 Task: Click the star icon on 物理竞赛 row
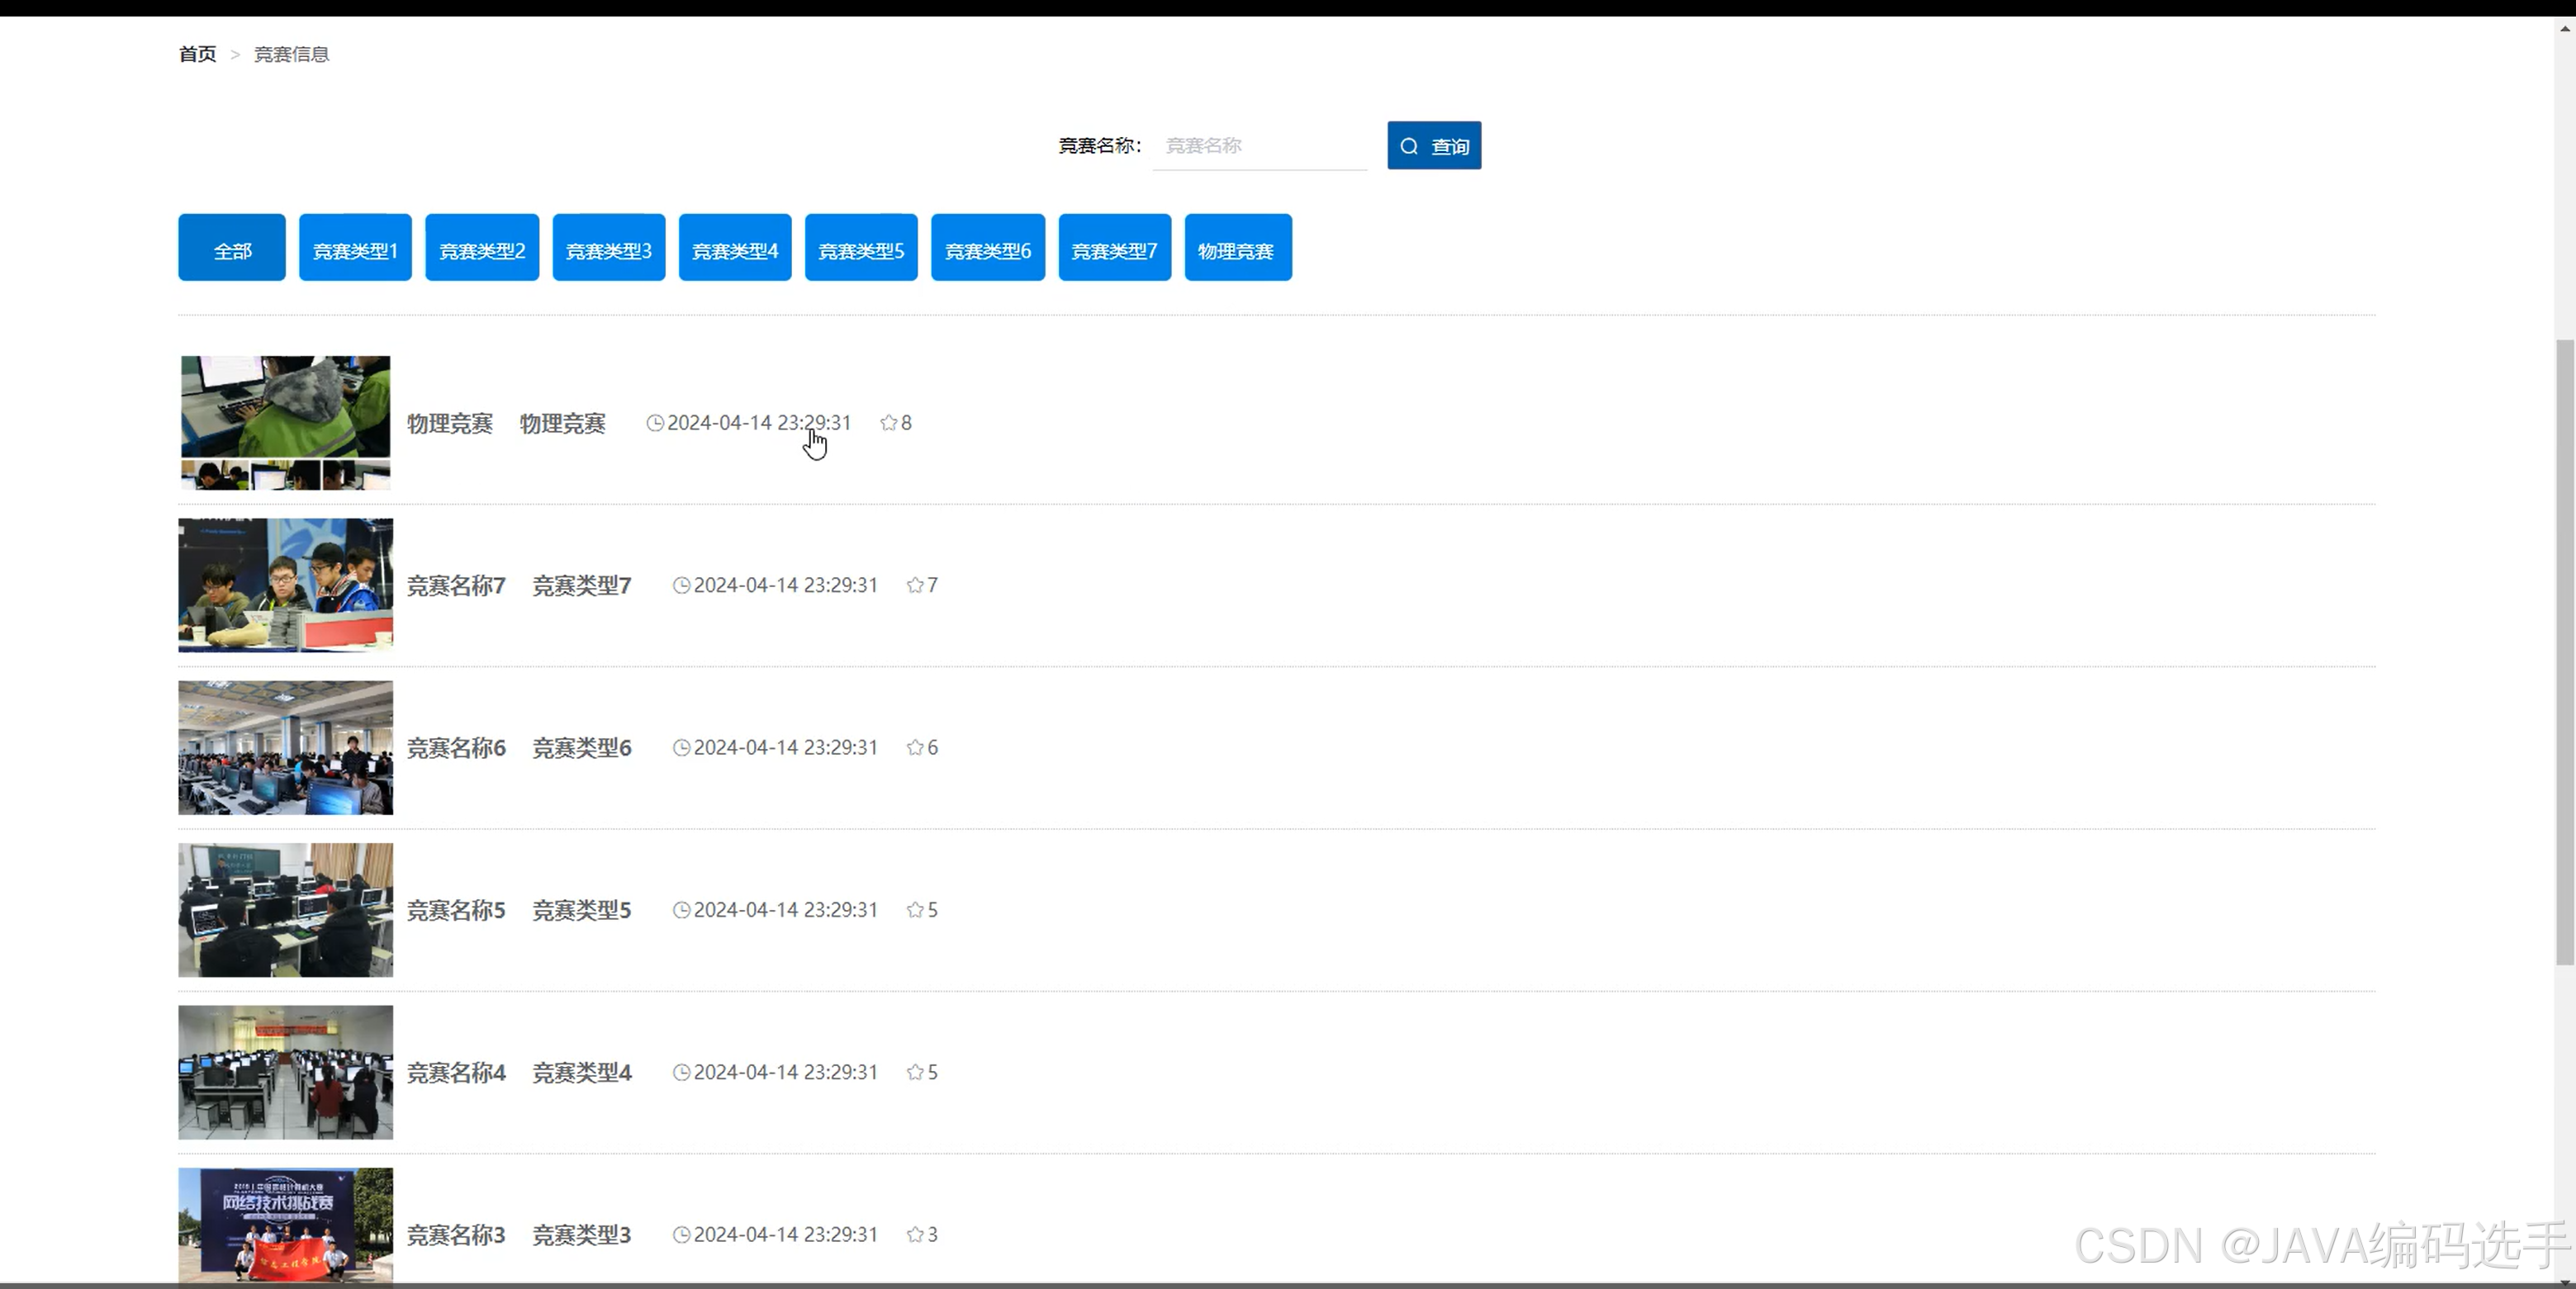point(888,423)
